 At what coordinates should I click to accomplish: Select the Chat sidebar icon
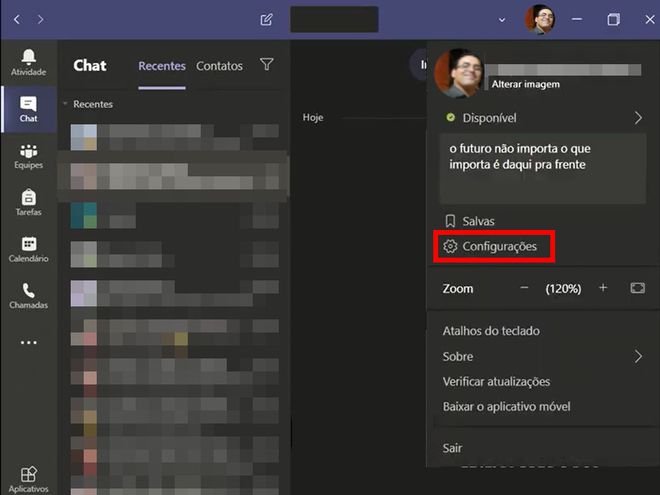pyautogui.click(x=29, y=109)
